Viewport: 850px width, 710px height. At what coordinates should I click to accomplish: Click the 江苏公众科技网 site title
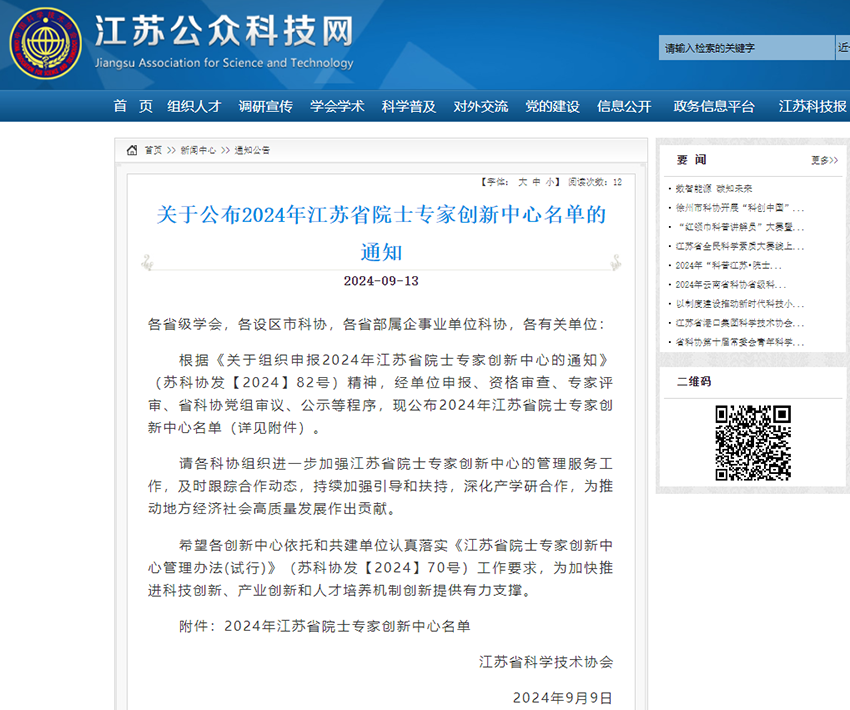coord(224,30)
